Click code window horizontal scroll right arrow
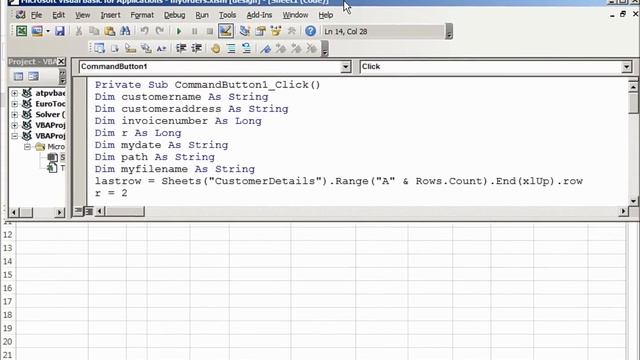The height and width of the screenshot is (360, 640). tap(623, 211)
